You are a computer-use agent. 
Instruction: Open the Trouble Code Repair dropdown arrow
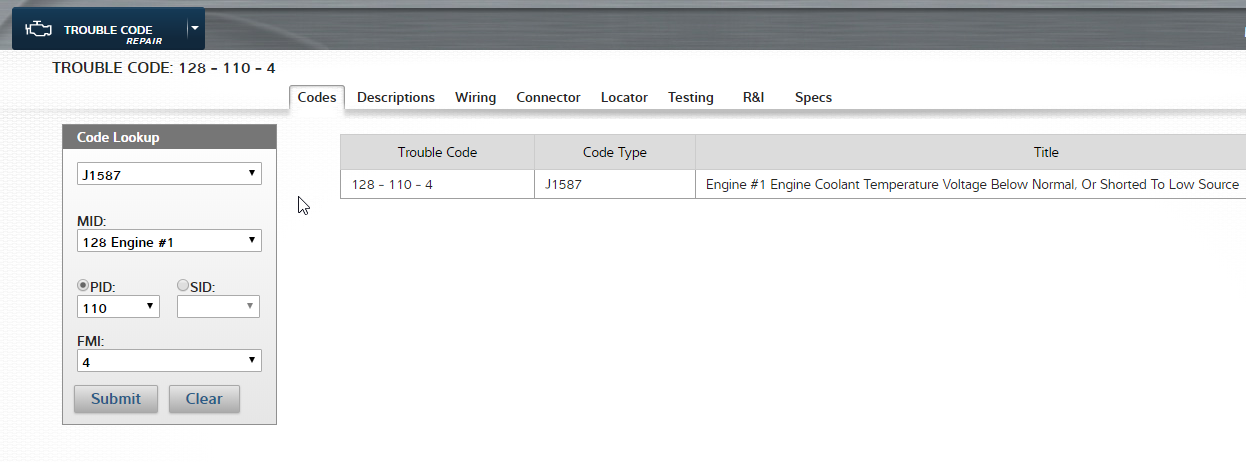point(194,28)
